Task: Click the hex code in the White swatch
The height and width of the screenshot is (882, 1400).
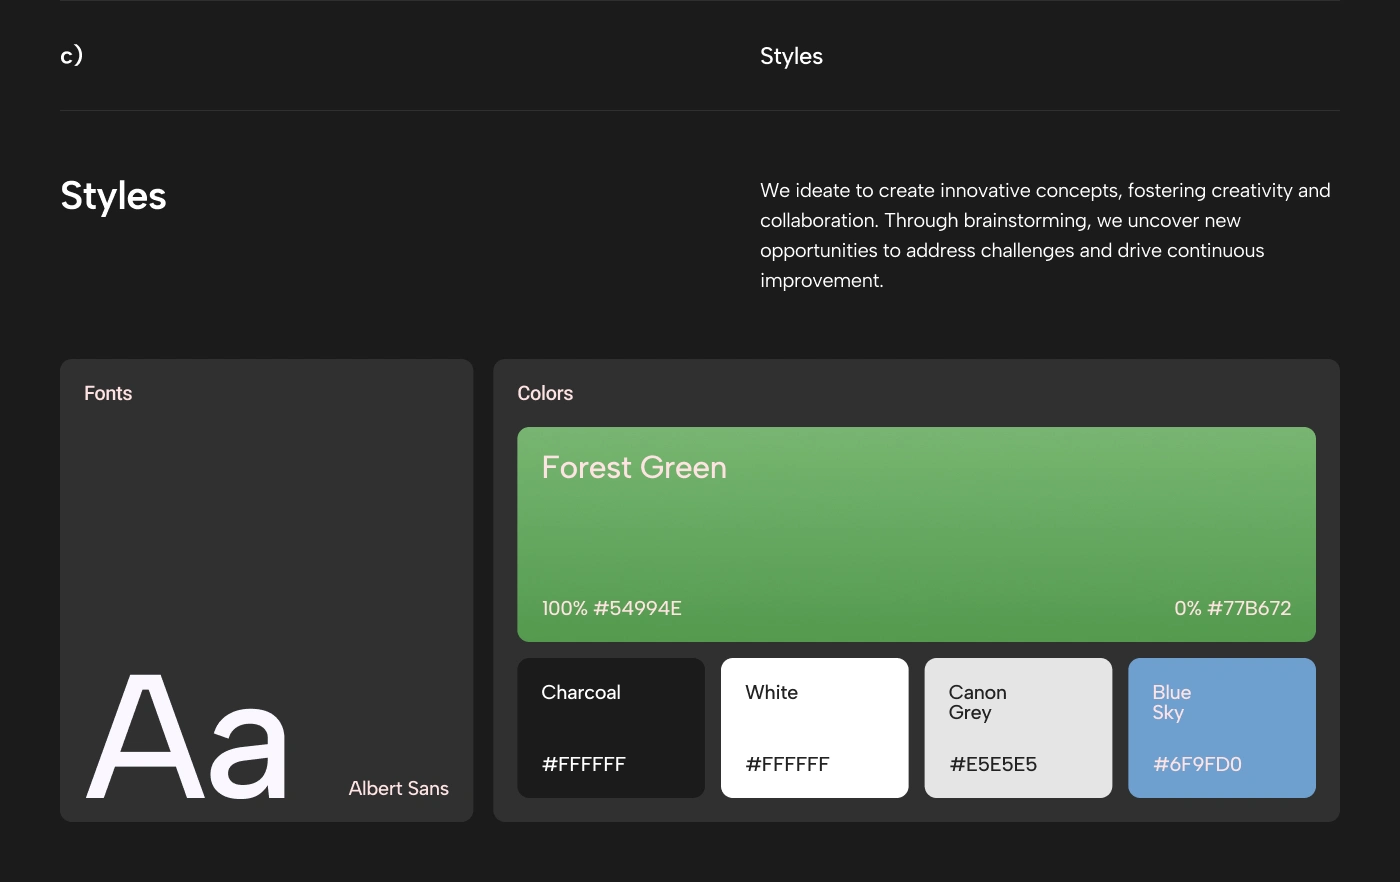Action: pos(788,764)
